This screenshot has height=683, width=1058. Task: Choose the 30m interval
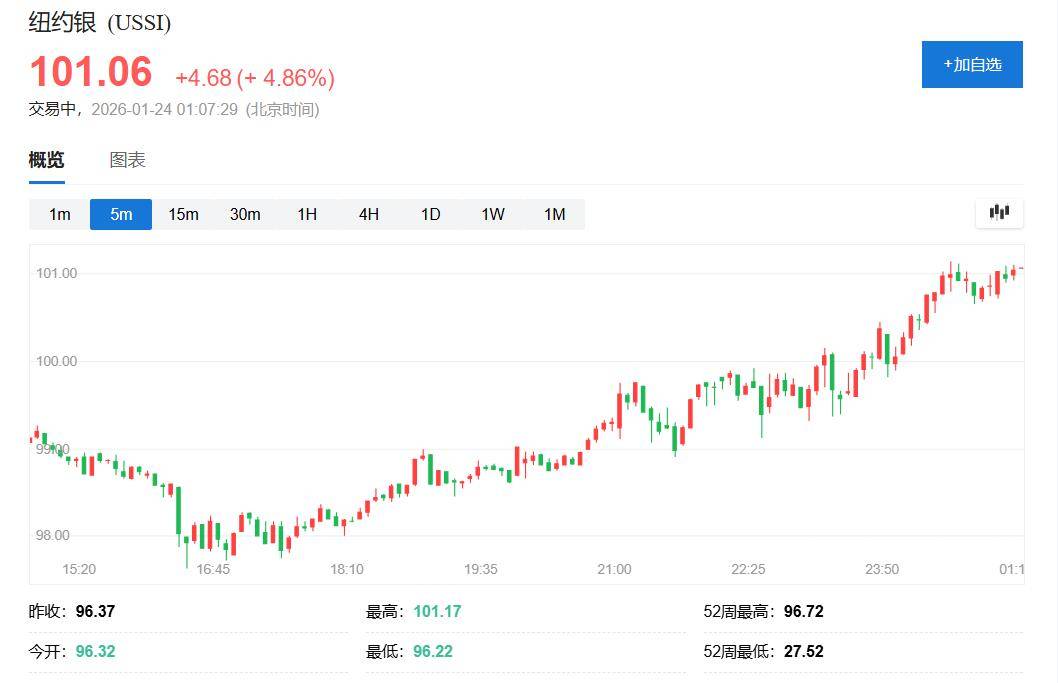245,214
